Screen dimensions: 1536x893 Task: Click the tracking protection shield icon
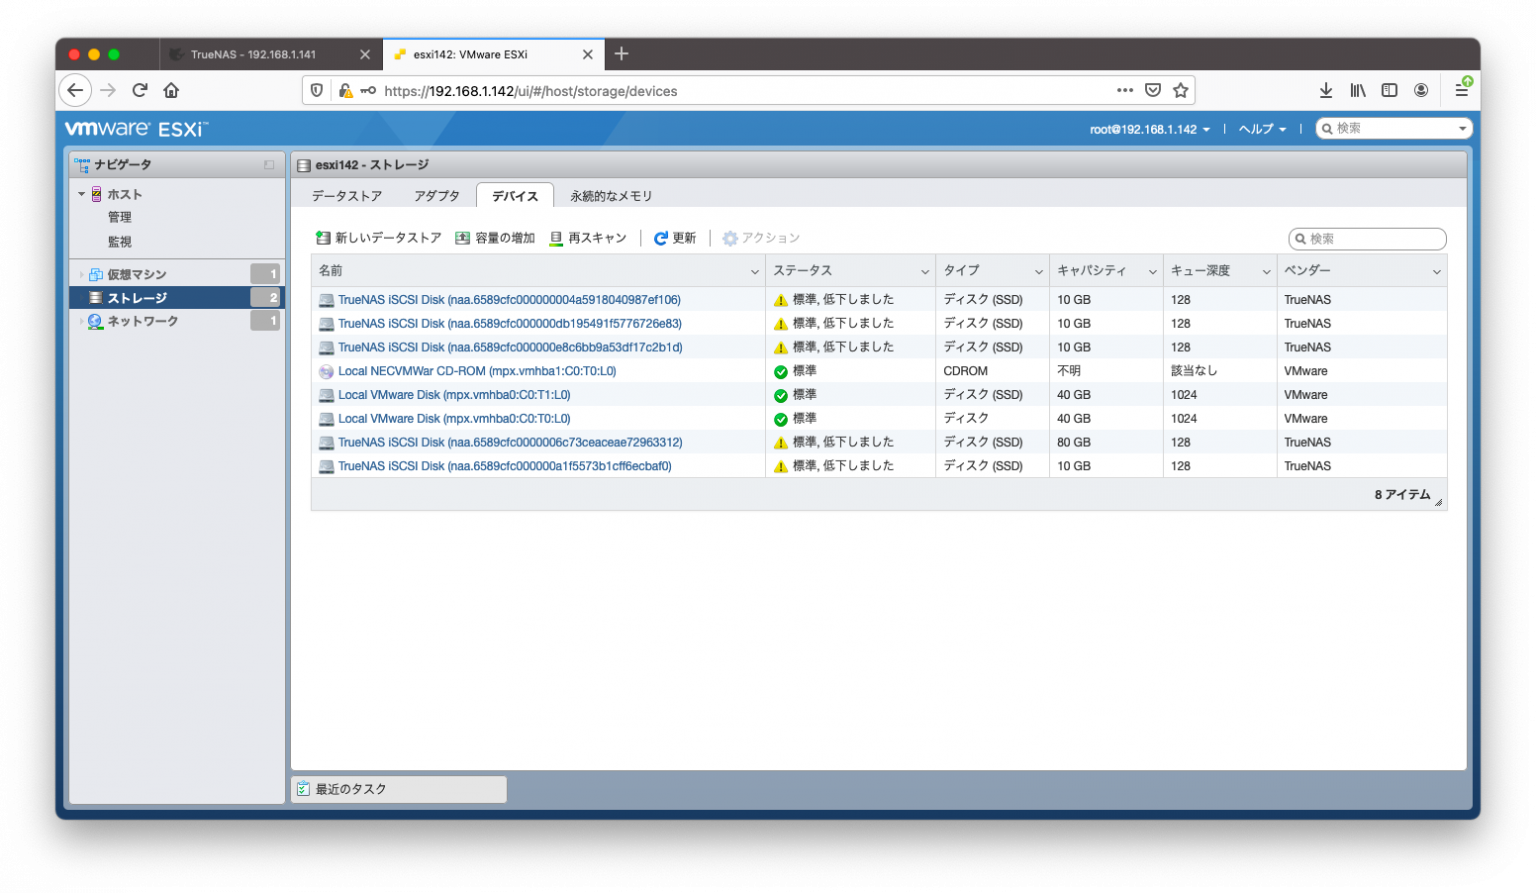317,90
